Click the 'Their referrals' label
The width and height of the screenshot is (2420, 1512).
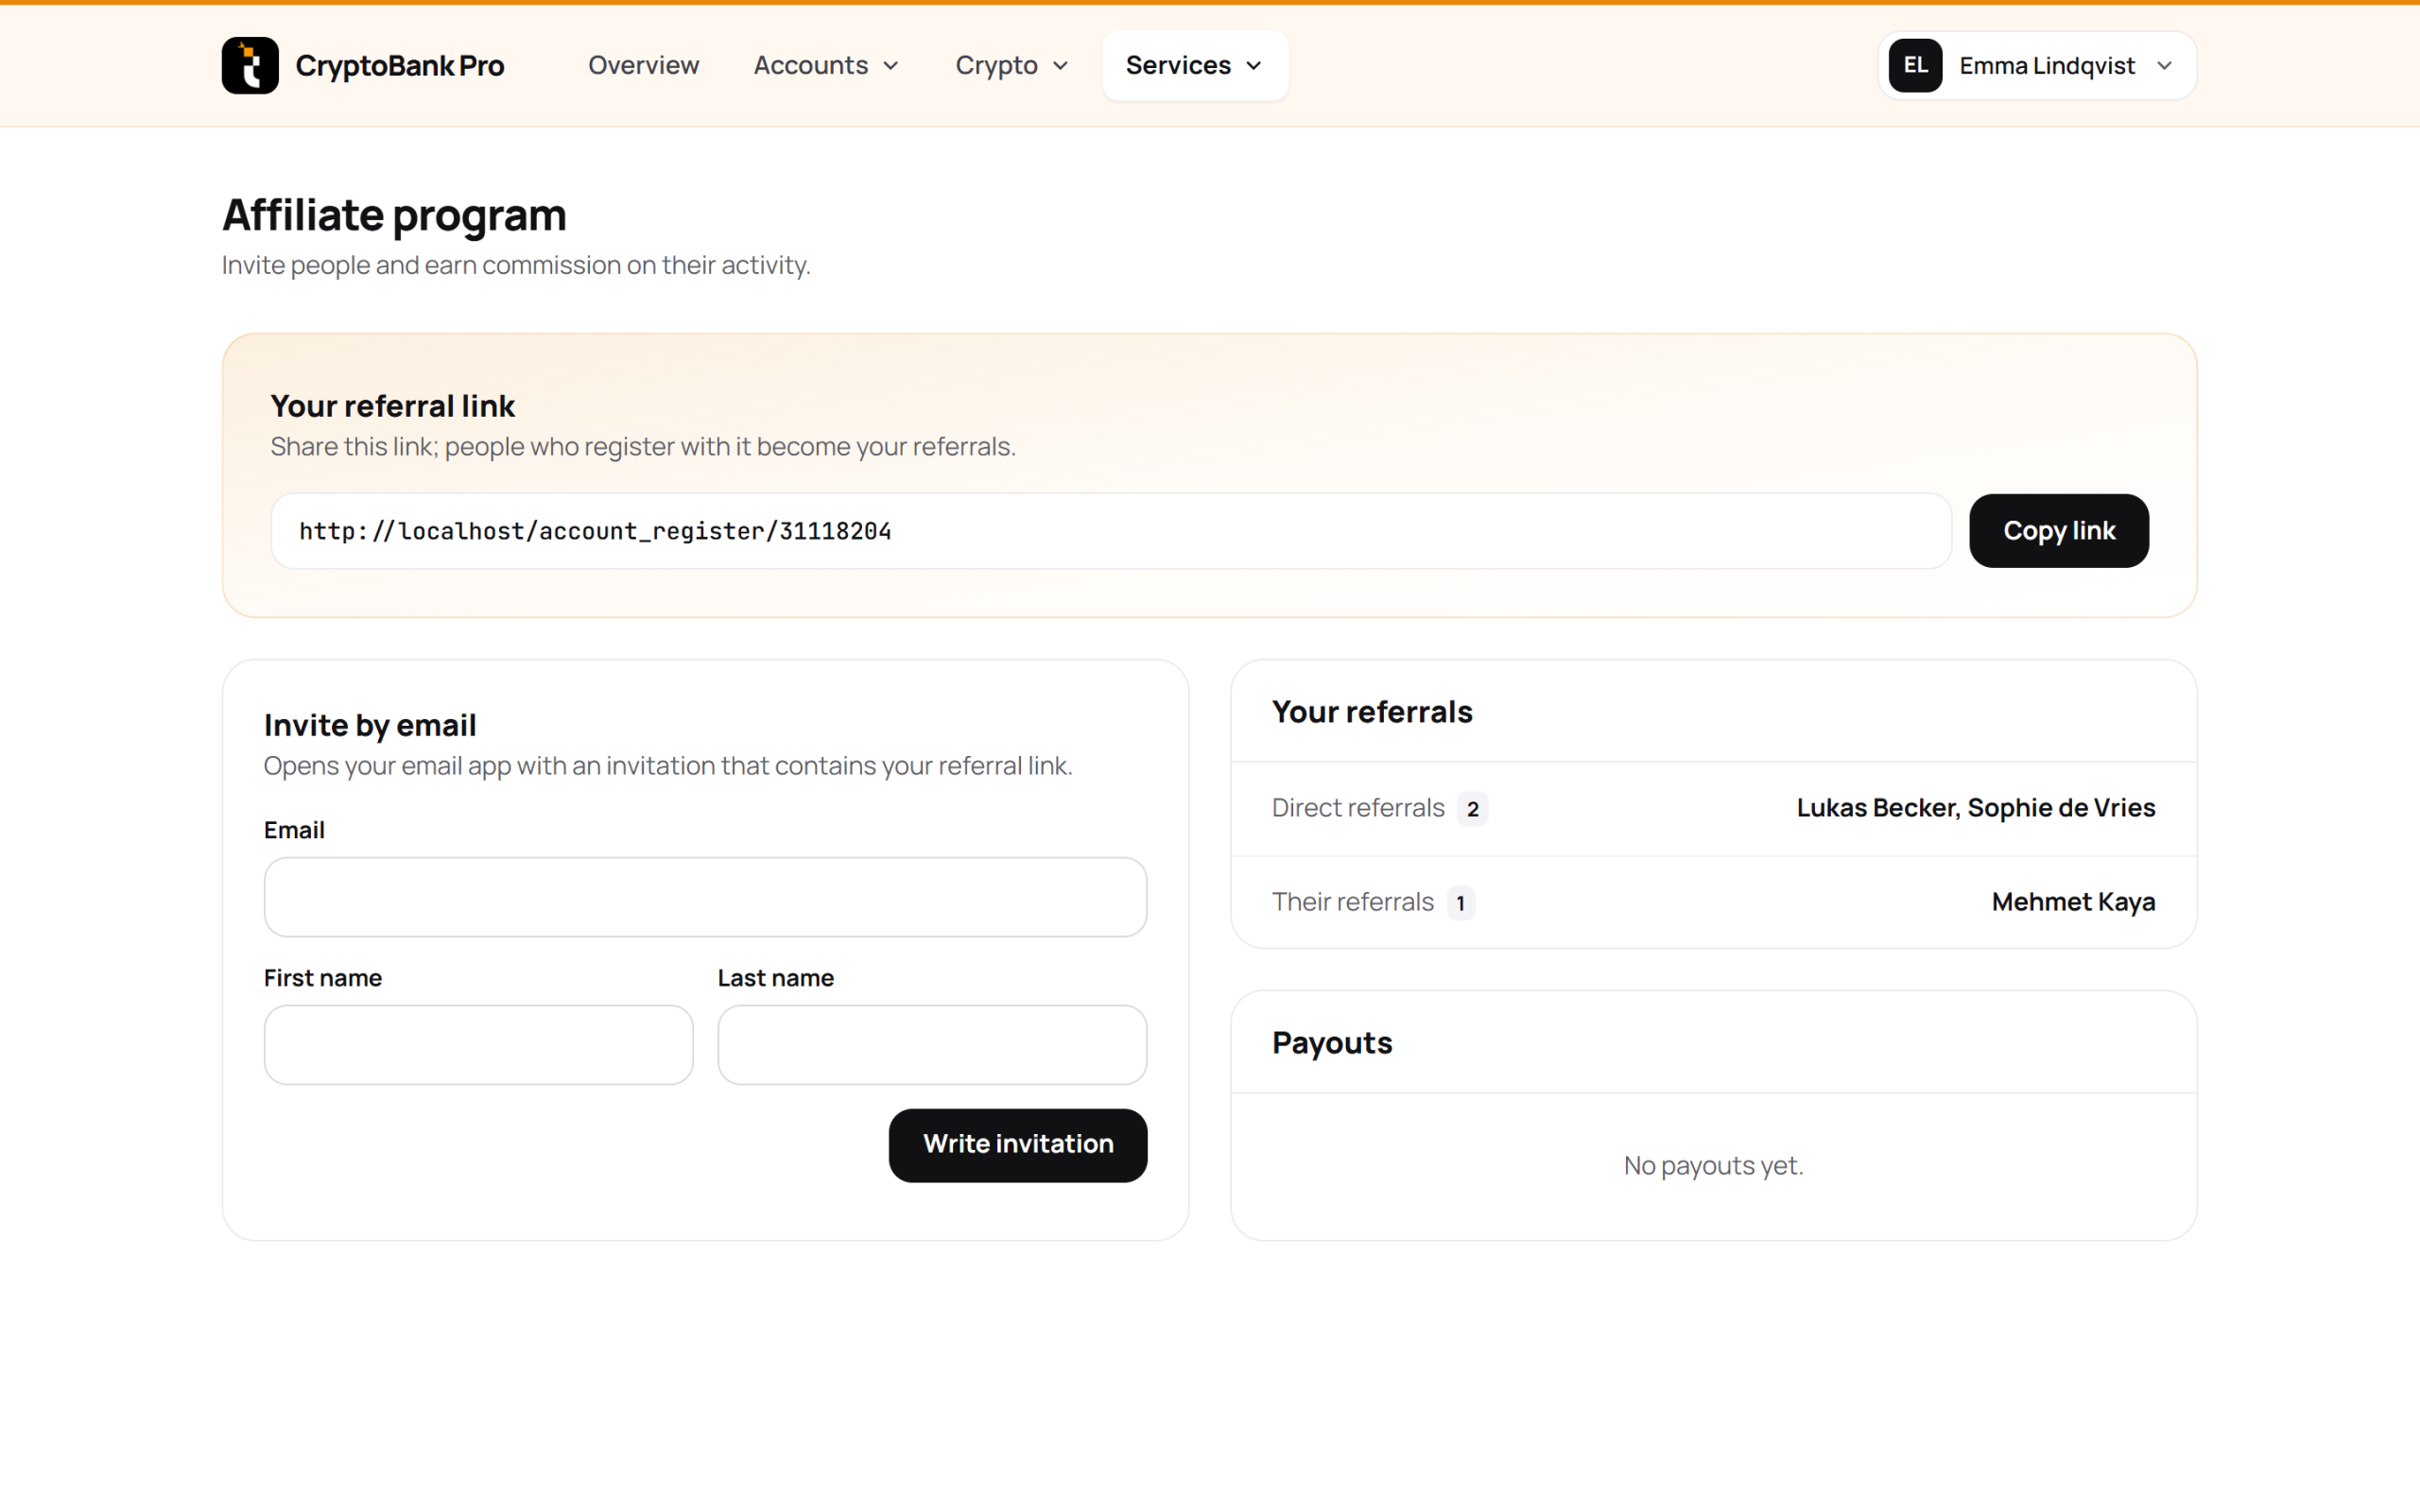click(x=1352, y=902)
